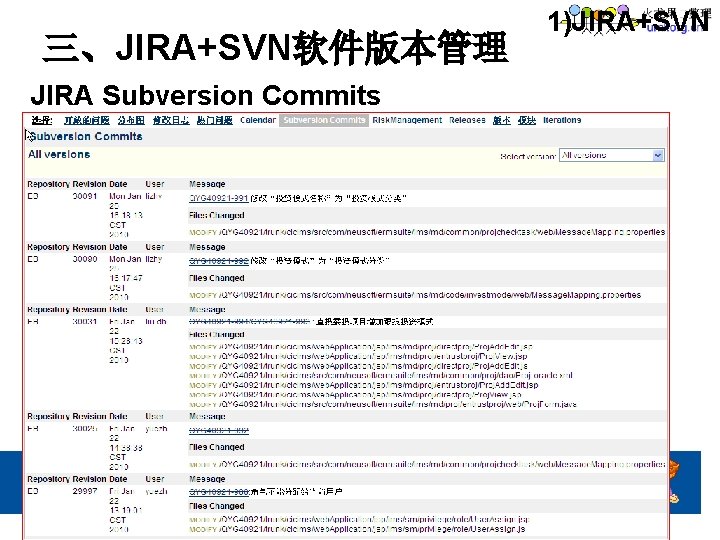Click the Subversion Commits section heading

click(86, 136)
